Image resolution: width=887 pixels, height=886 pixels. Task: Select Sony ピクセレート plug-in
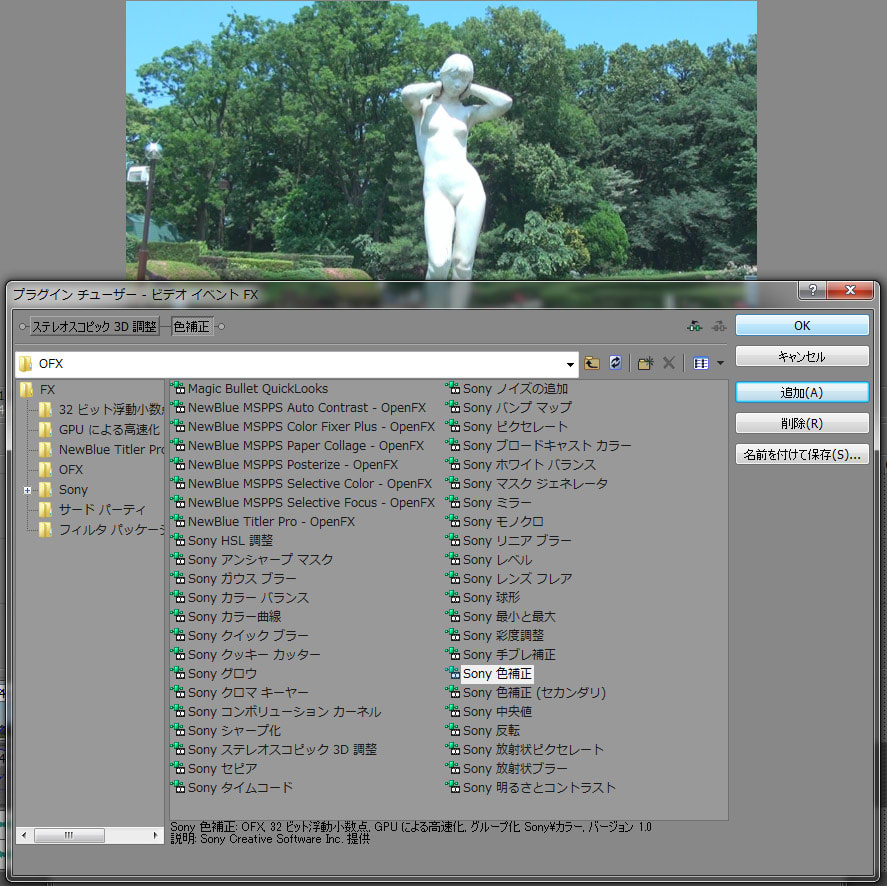[x=507, y=427]
